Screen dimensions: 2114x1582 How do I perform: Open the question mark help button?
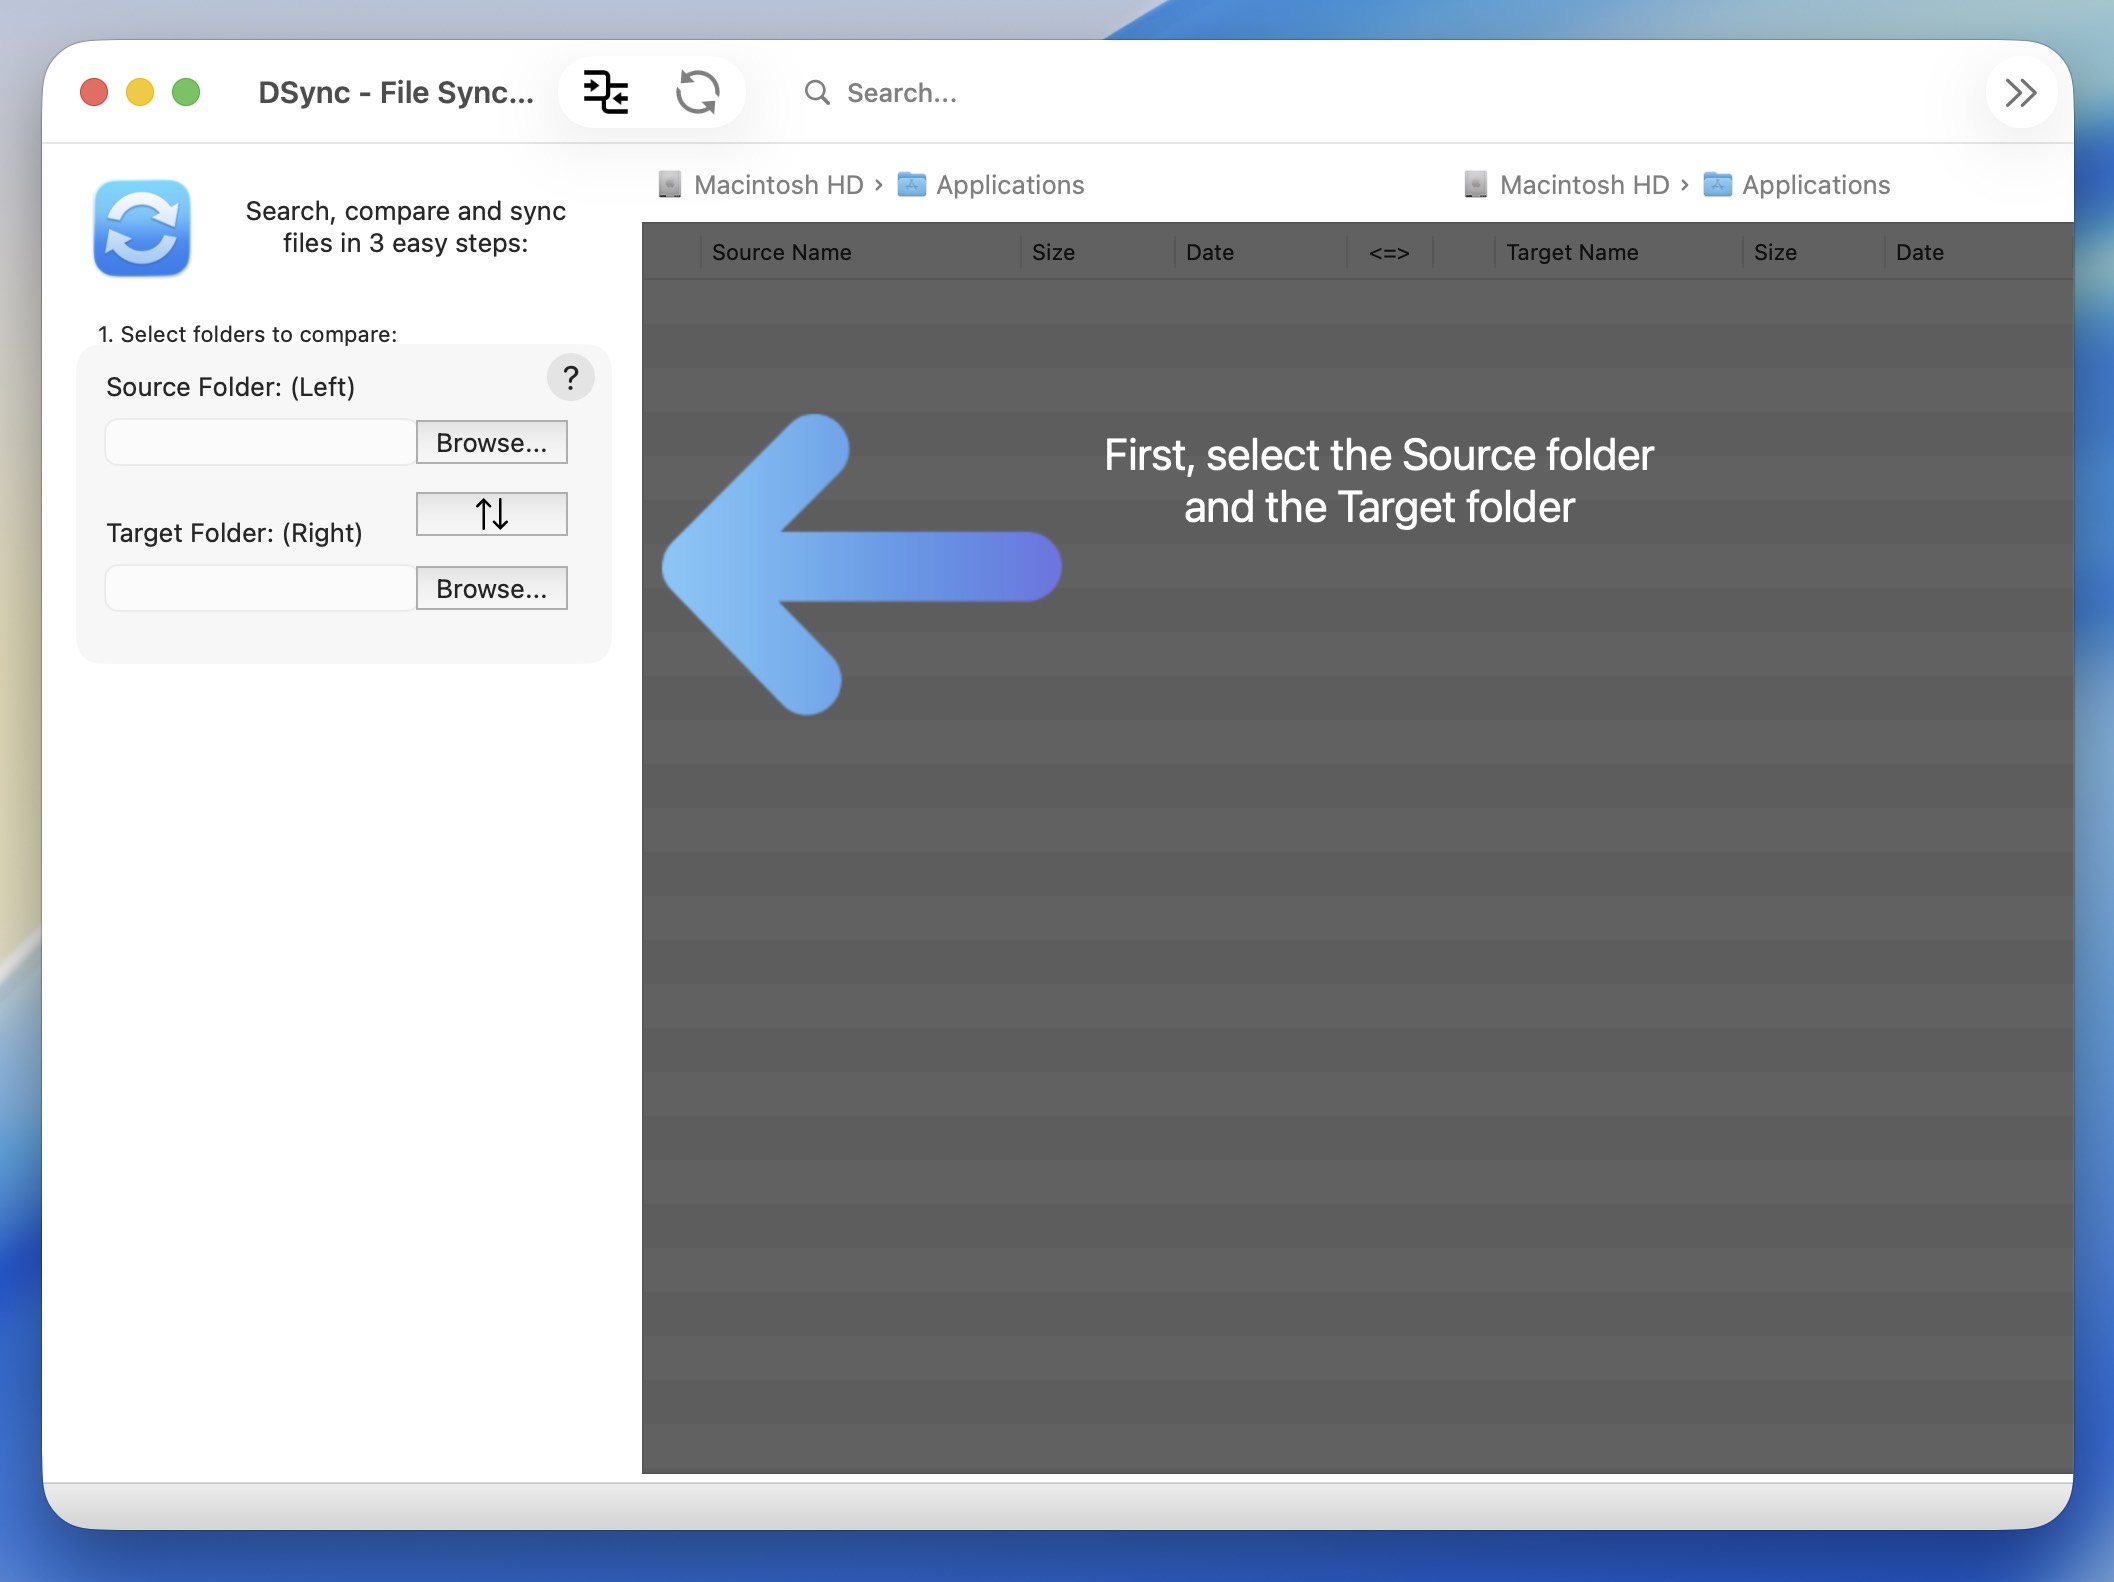[570, 378]
